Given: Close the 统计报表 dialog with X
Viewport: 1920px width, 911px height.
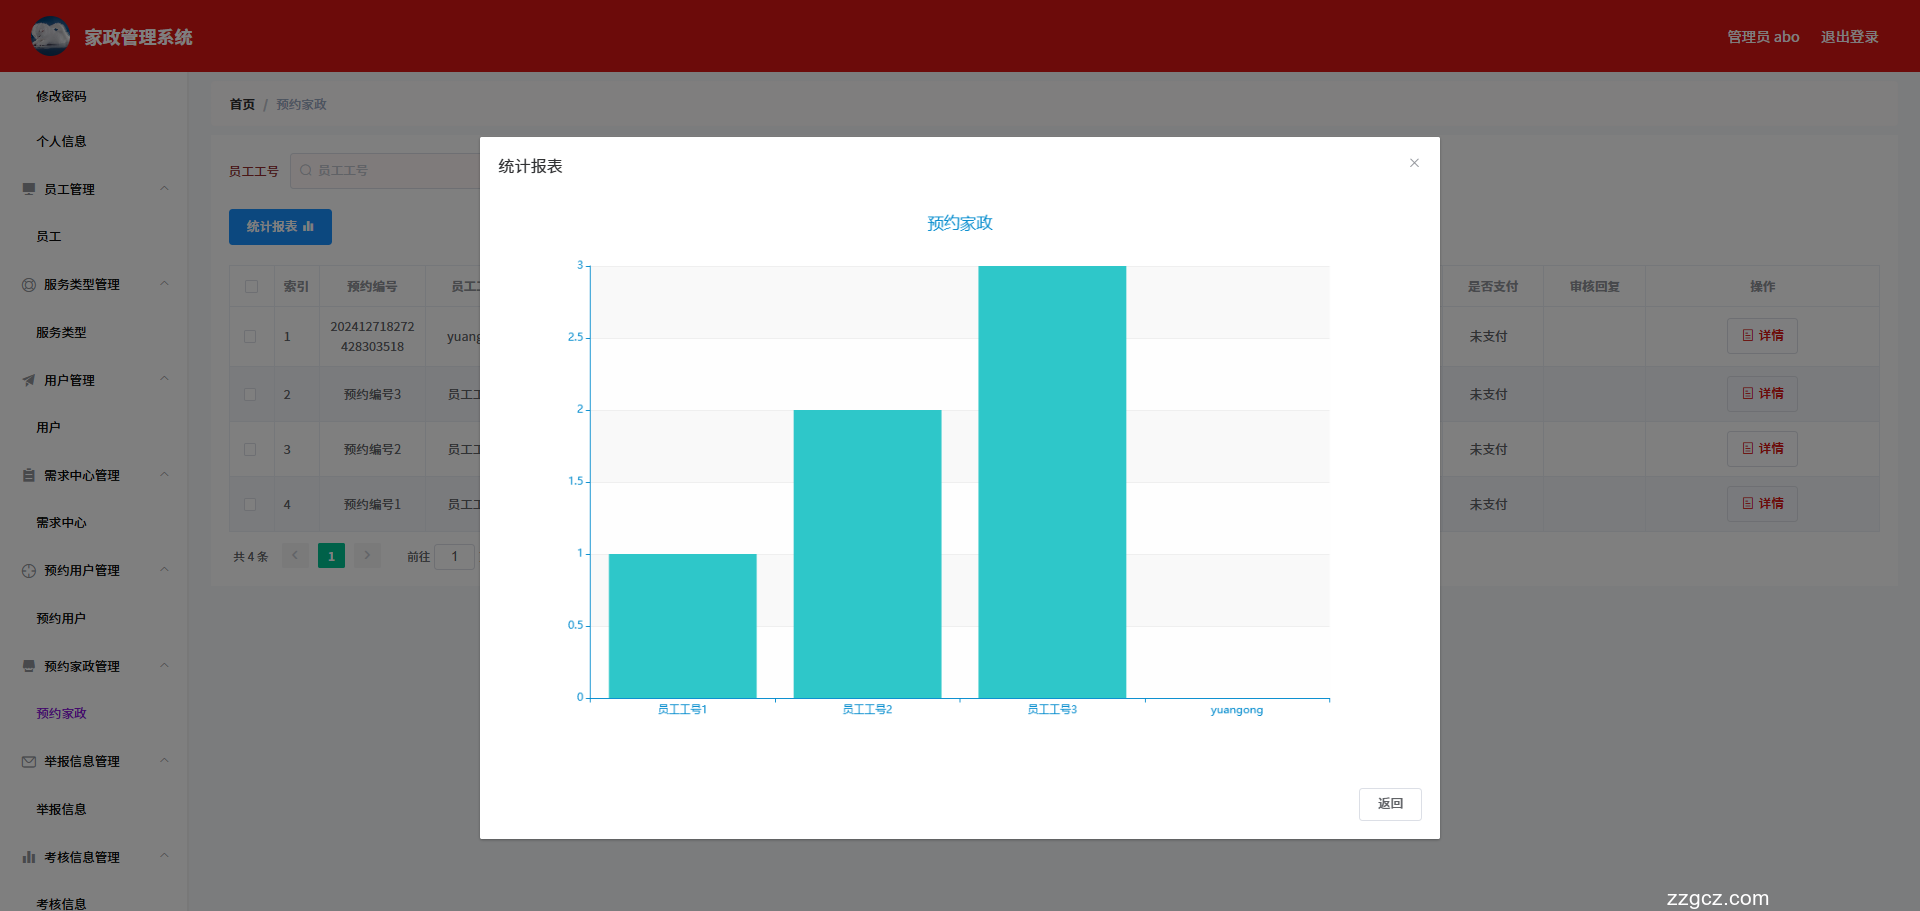Looking at the screenshot, I should [1414, 163].
